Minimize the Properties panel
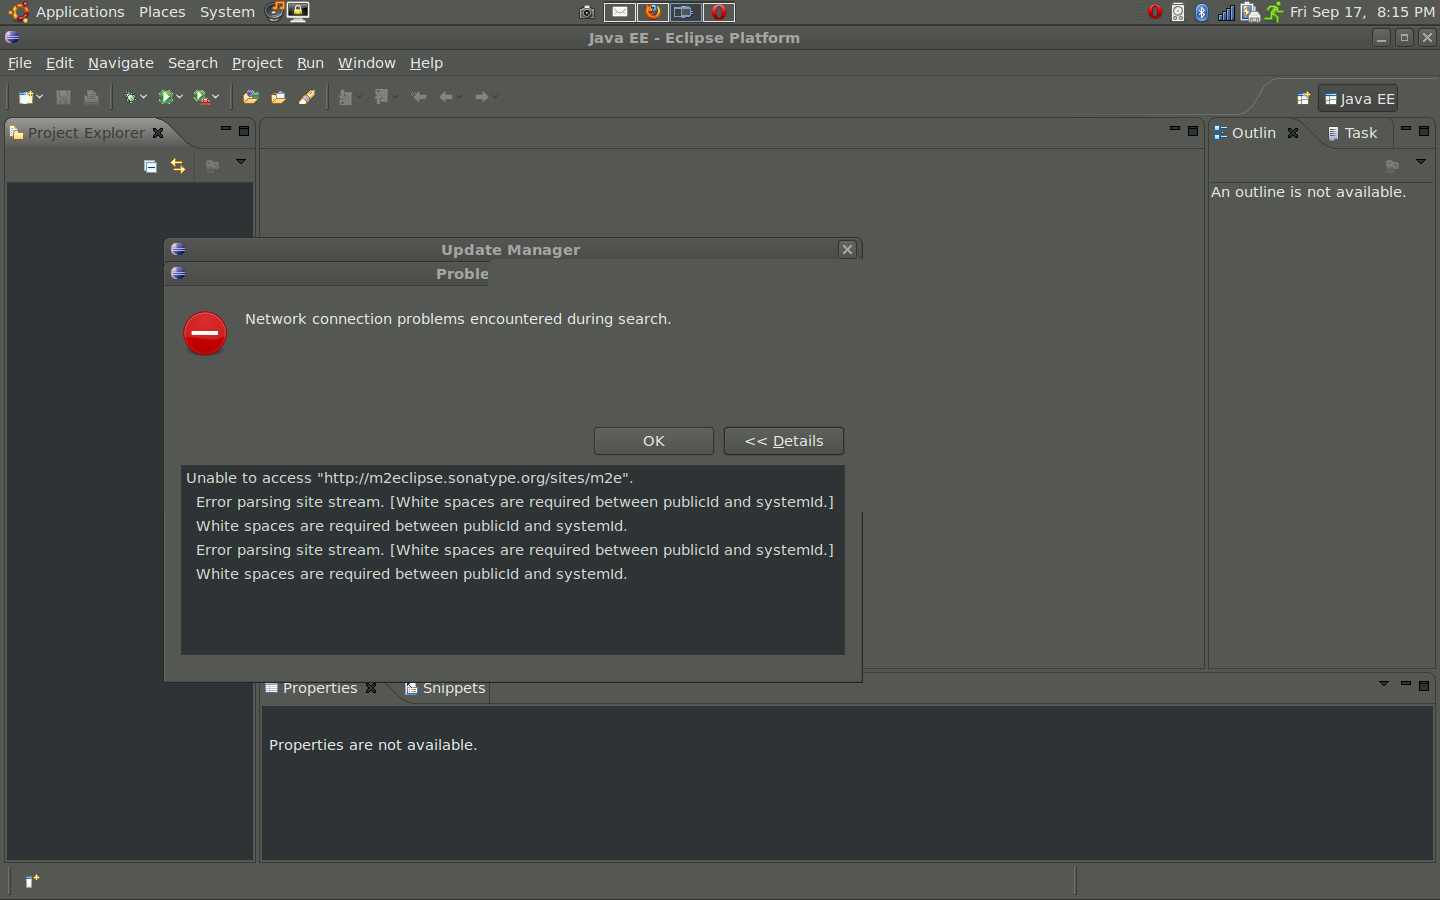The image size is (1440, 900). (x=1406, y=684)
